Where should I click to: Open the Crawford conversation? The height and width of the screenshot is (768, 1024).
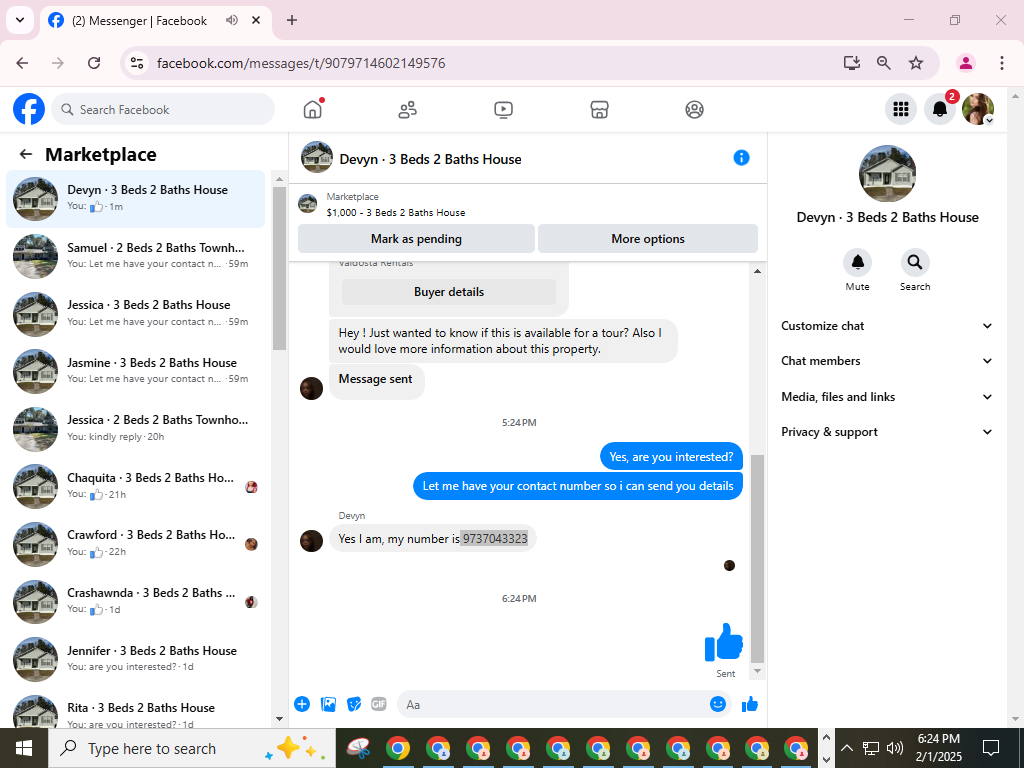tap(136, 543)
